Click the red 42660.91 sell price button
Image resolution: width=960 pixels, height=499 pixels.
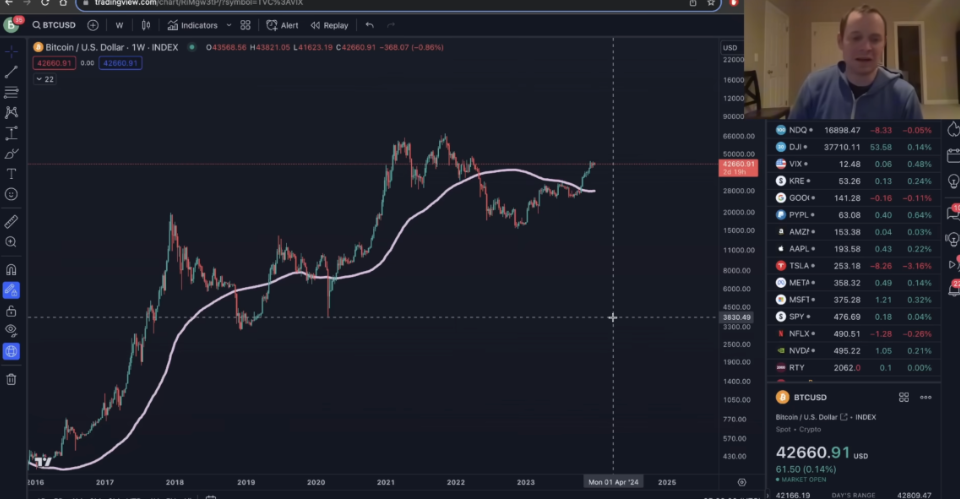(54, 63)
